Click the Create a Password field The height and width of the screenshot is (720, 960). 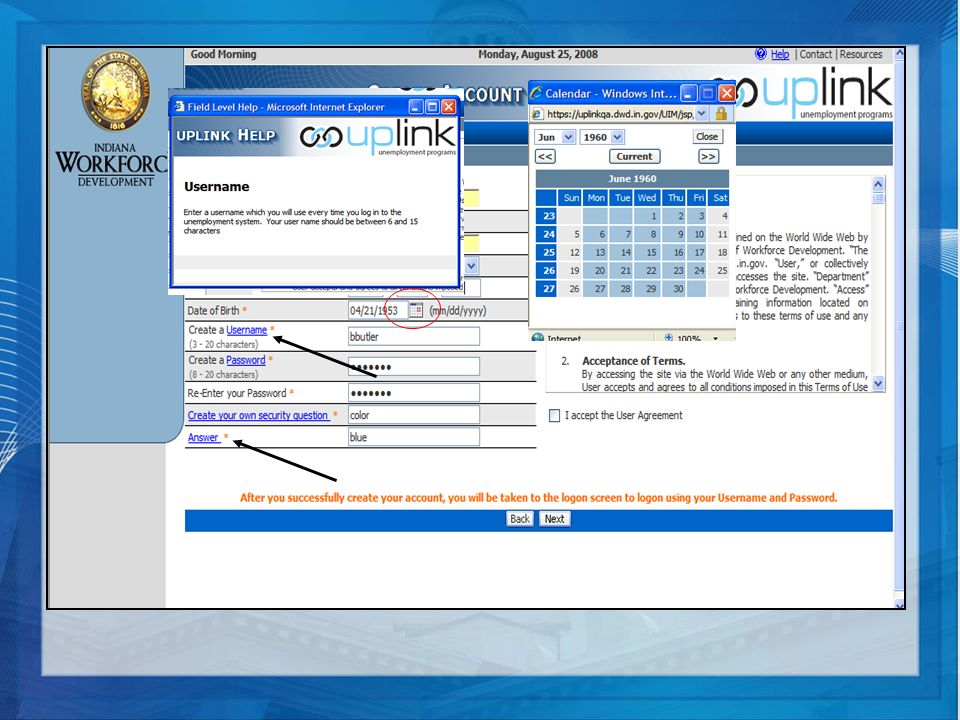pyautogui.click(x=413, y=367)
